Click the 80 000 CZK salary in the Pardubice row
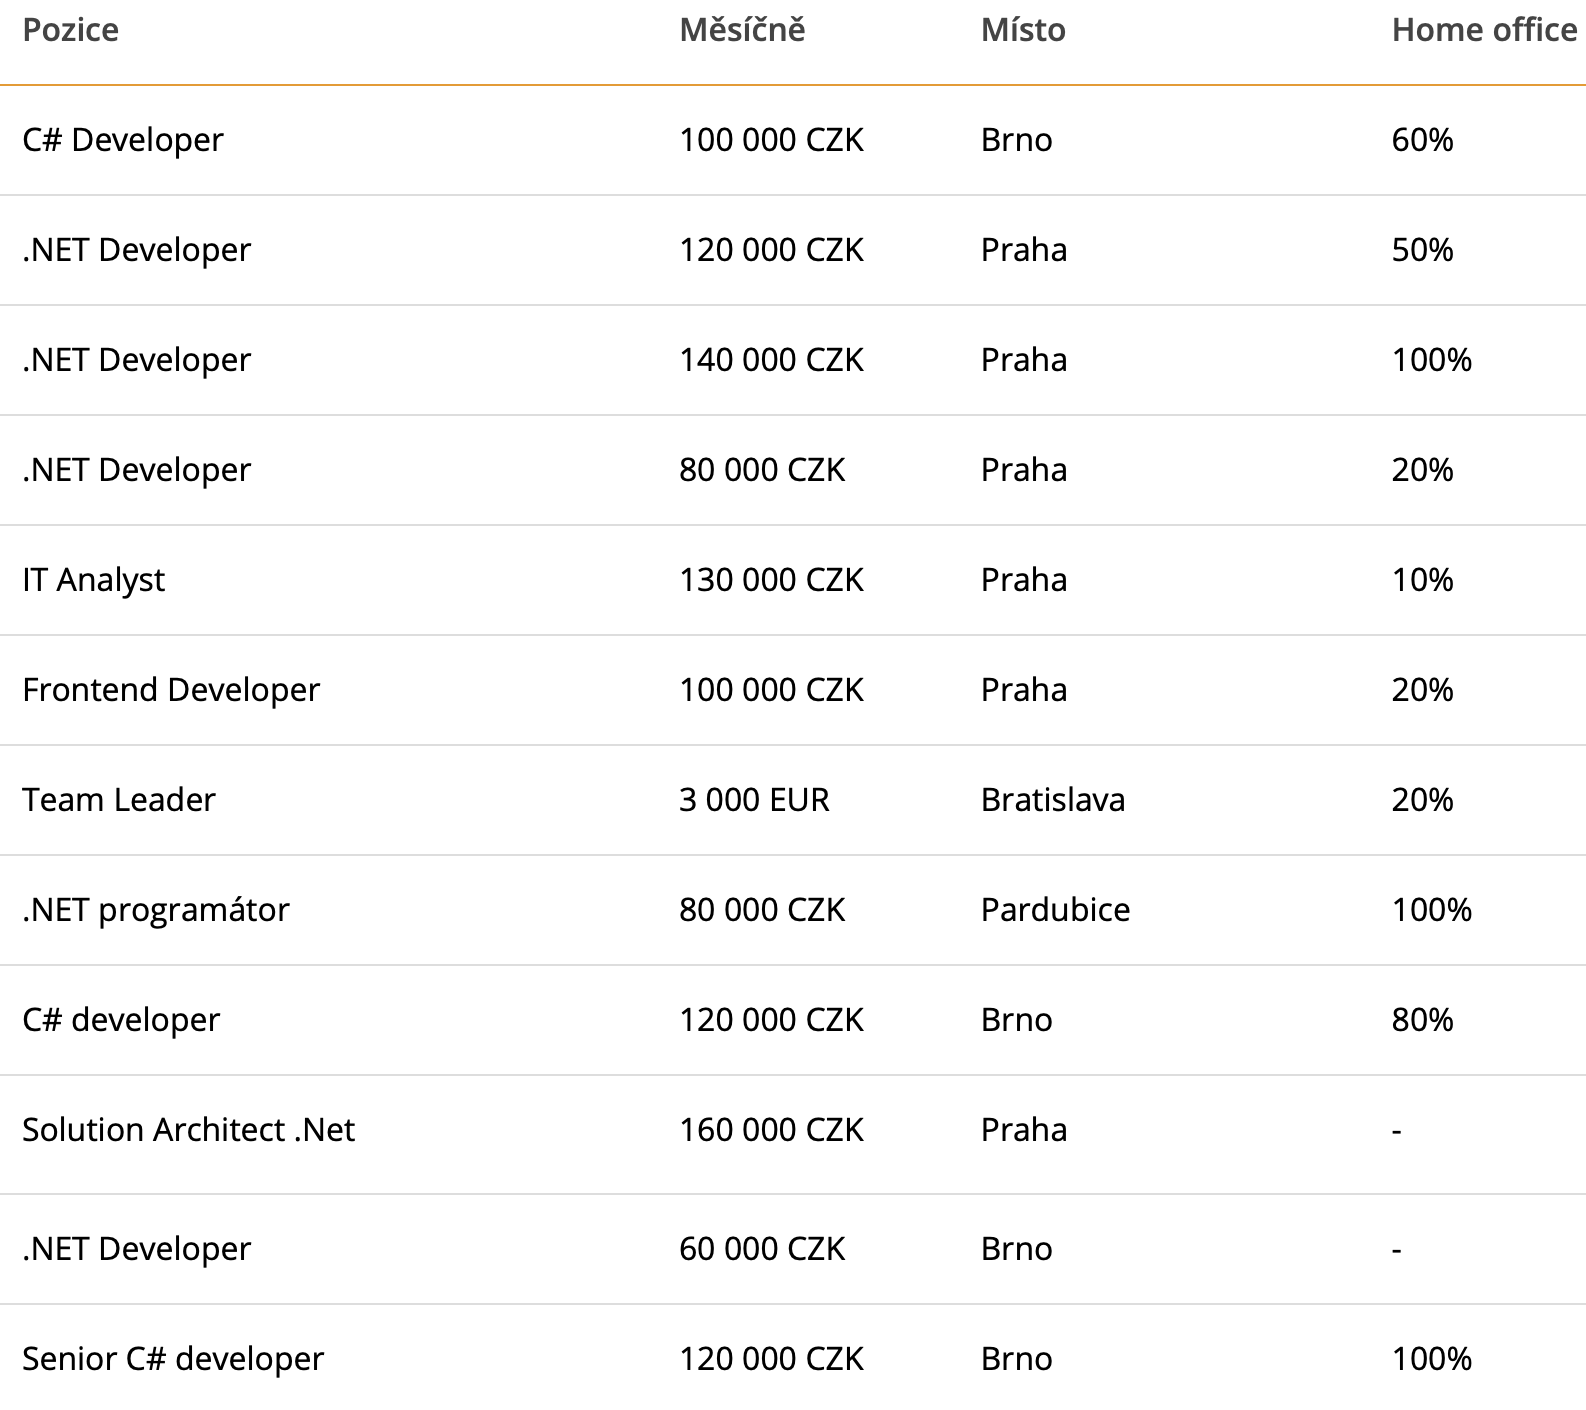Screen dimensions: 1586x1410 coord(762,910)
